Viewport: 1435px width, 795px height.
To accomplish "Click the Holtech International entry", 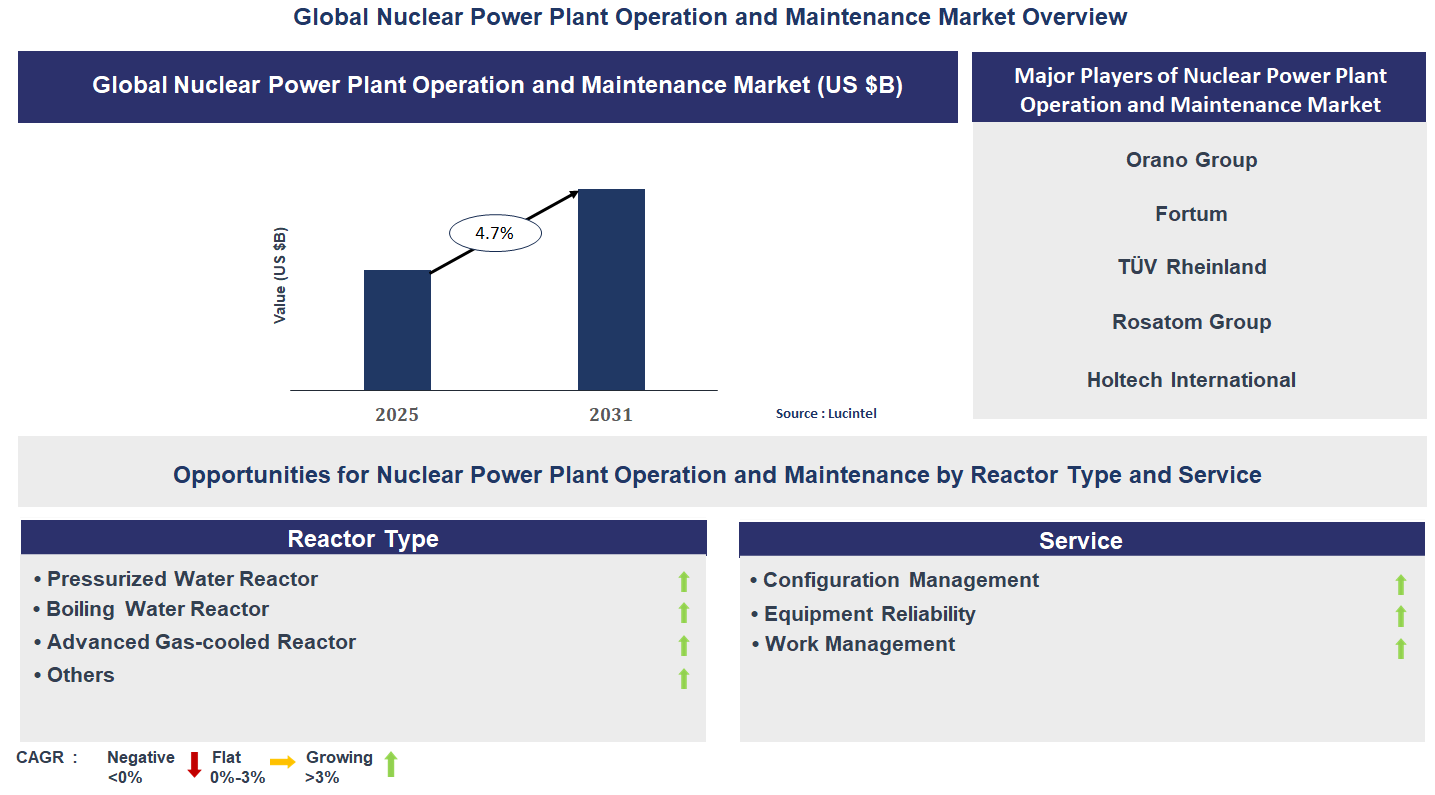I will pyautogui.click(x=1190, y=379).
